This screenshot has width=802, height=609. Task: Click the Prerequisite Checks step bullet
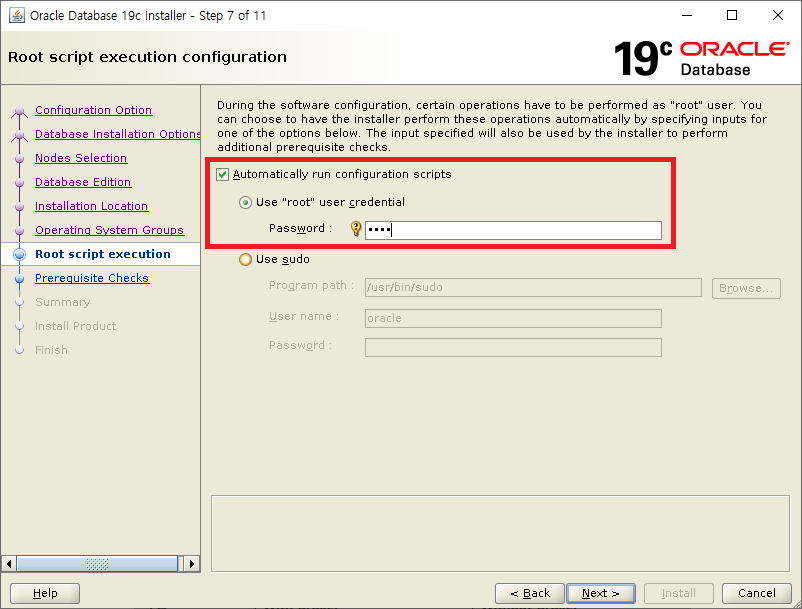click(19, 279)
